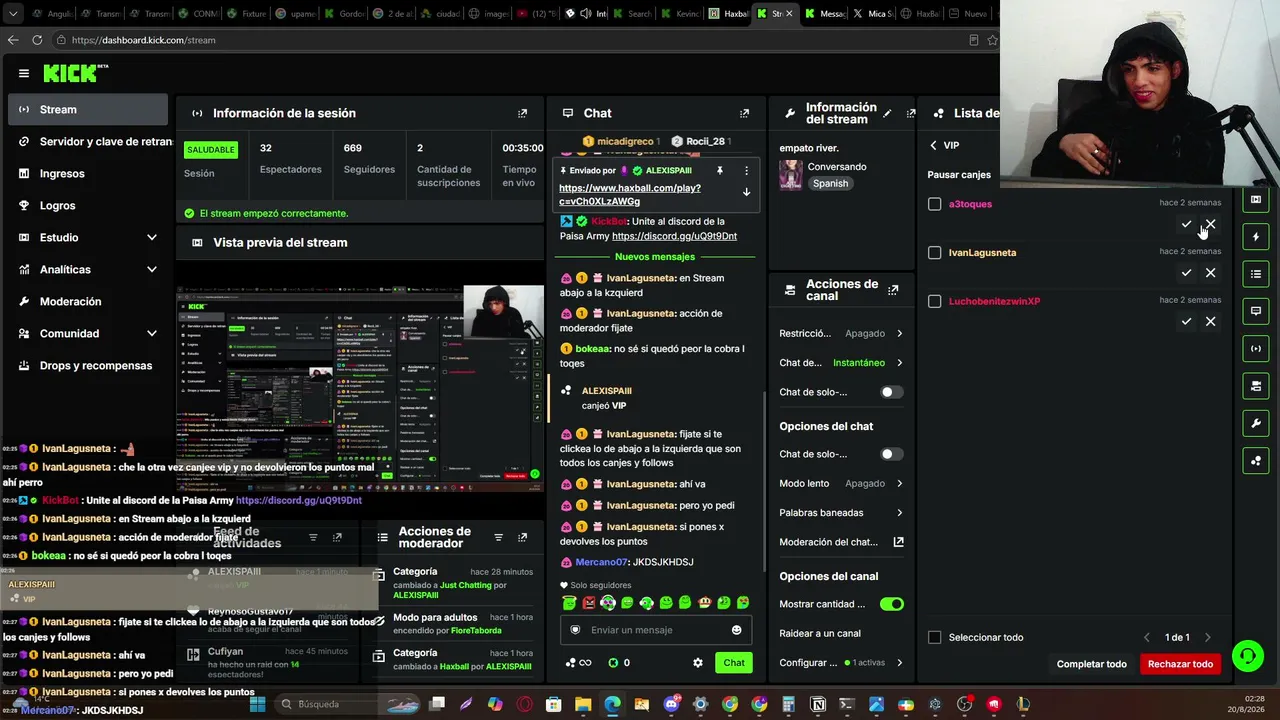Image resolution: width=1280 pixels, height=720 pixels.
Task: Pop out the Chat panel
Action: coord(744,114)
